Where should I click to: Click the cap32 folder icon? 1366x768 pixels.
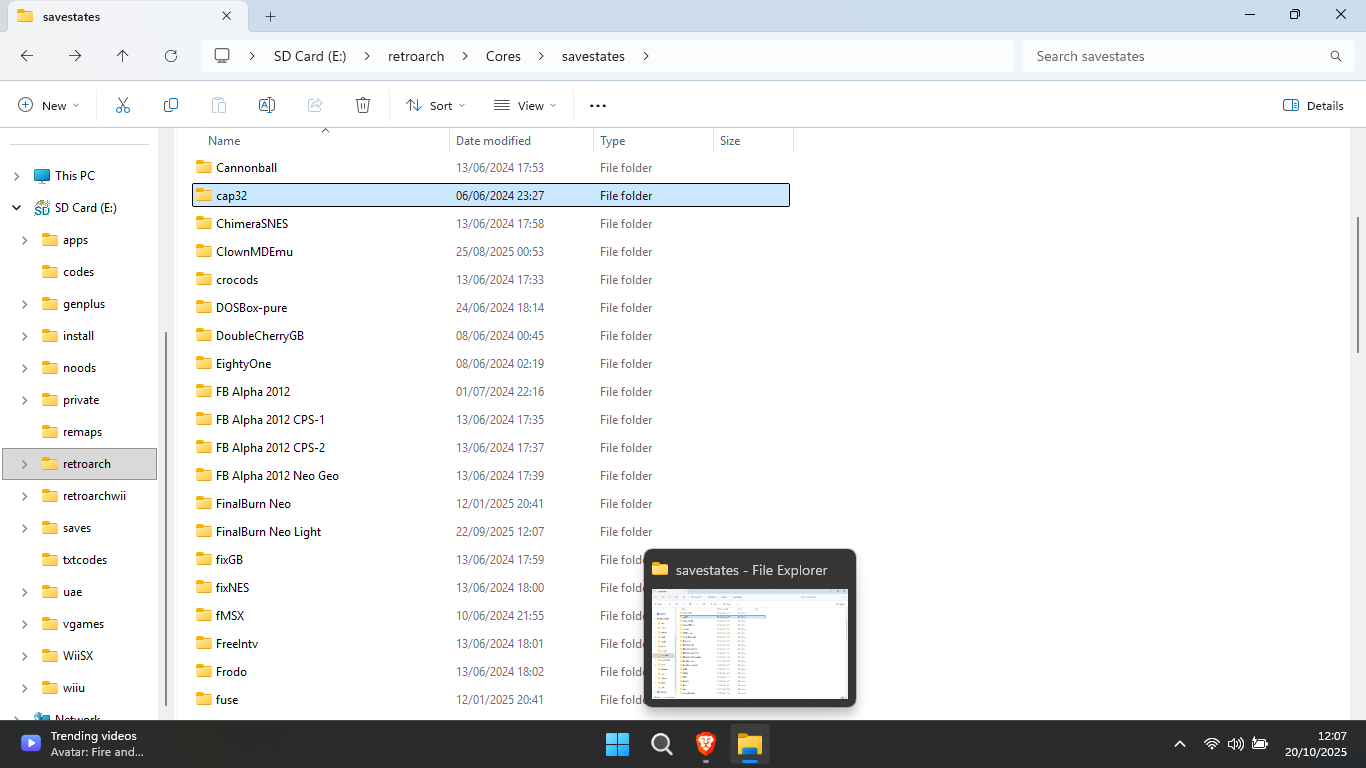tap(204, 195)
